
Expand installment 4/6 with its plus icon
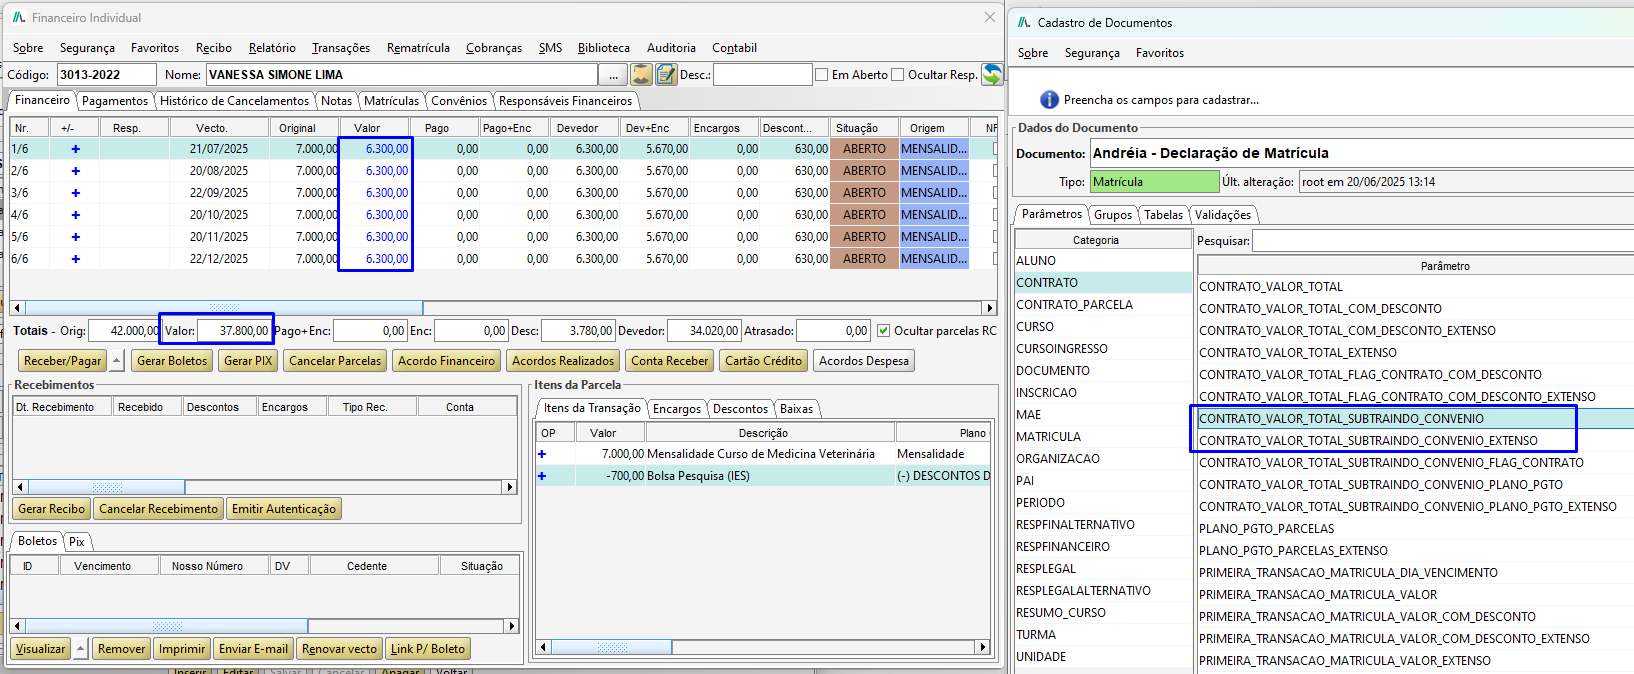[75, 215]
